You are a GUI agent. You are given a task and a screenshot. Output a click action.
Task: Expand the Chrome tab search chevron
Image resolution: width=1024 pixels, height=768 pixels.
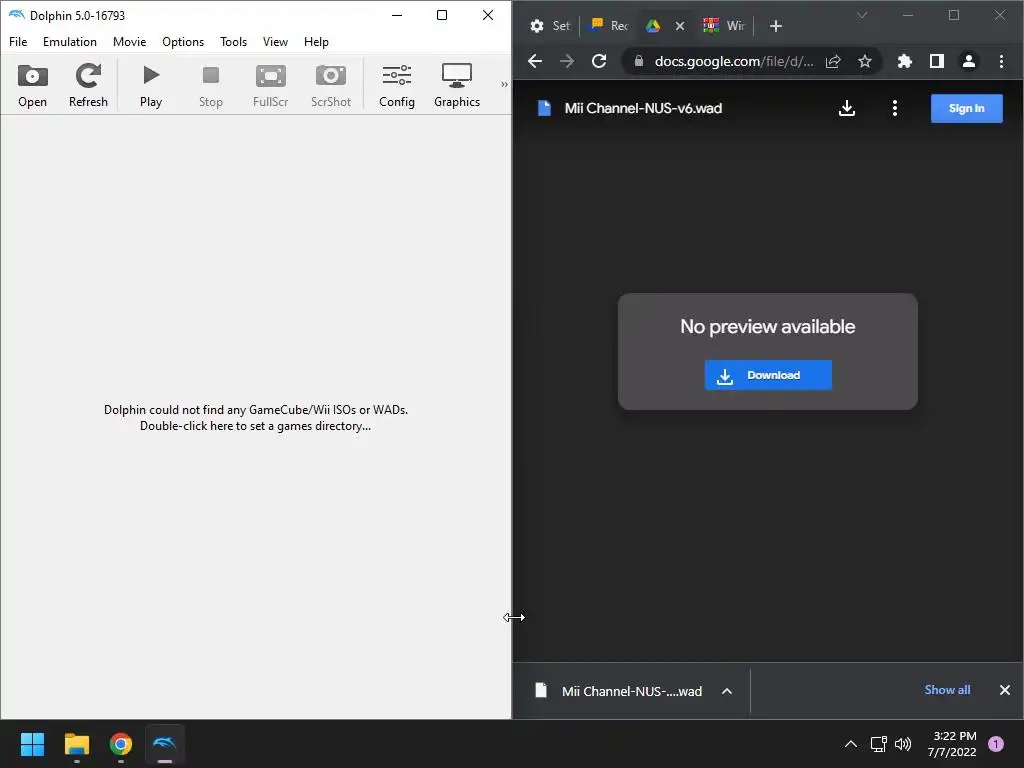tap(862, 15)
